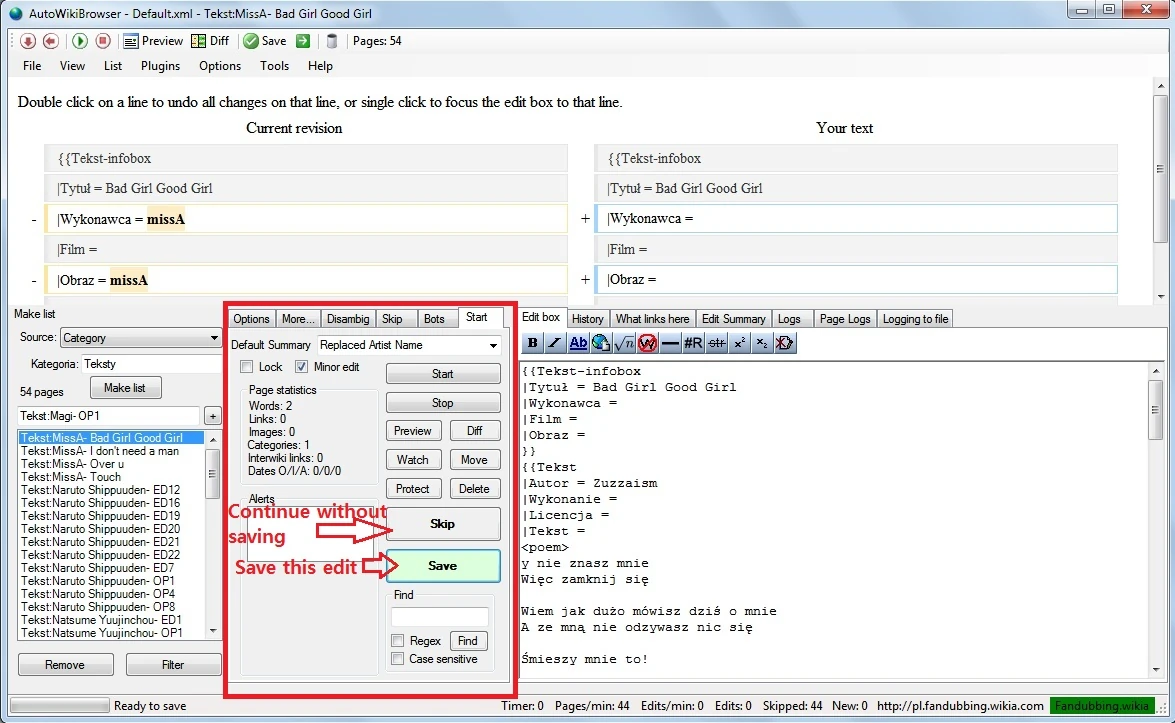Click the Find text input field
1175x723 pixels.
tap(440, 617)
